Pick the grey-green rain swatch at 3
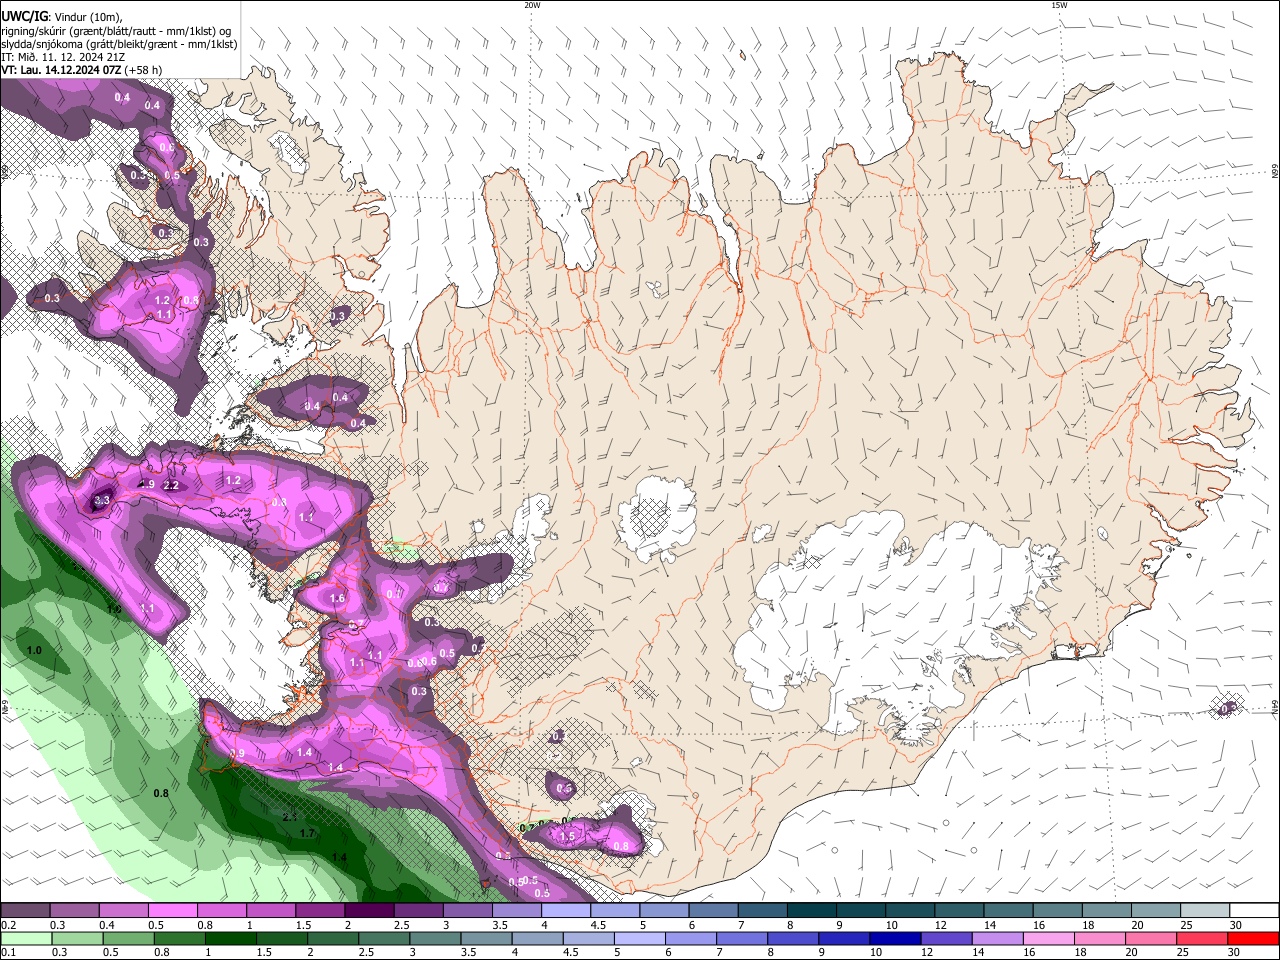The width and height of the screenshot is (1280, 960). click(x=436, y=938)
